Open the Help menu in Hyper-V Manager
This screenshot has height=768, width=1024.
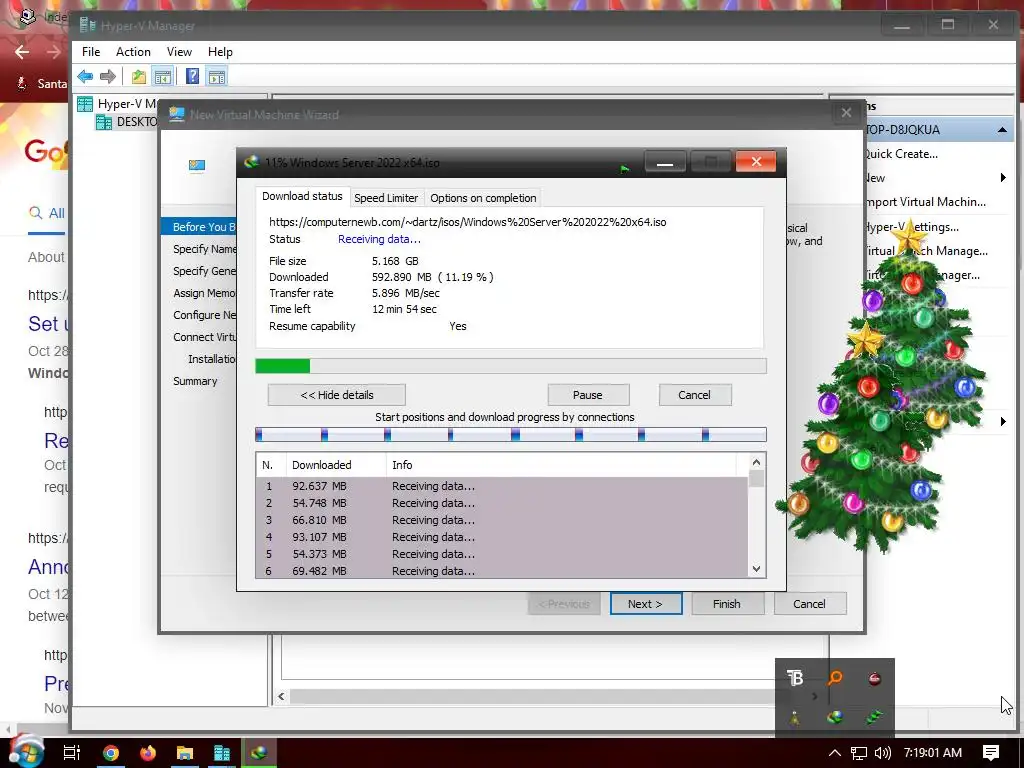(x=220, y=52)
